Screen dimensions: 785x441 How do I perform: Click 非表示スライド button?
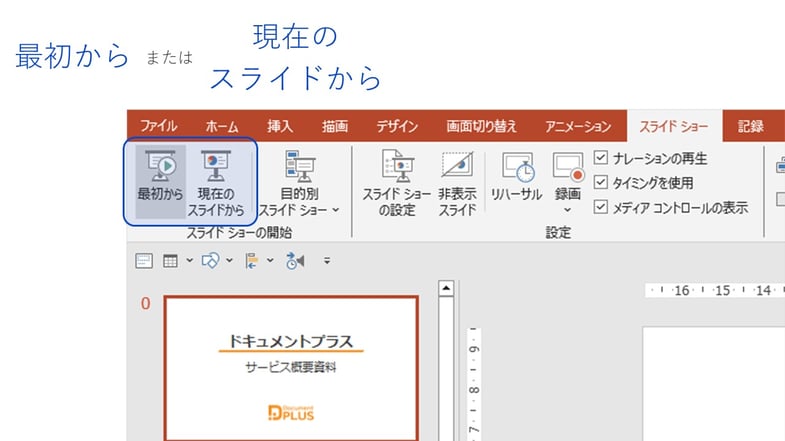click(457, 183)
